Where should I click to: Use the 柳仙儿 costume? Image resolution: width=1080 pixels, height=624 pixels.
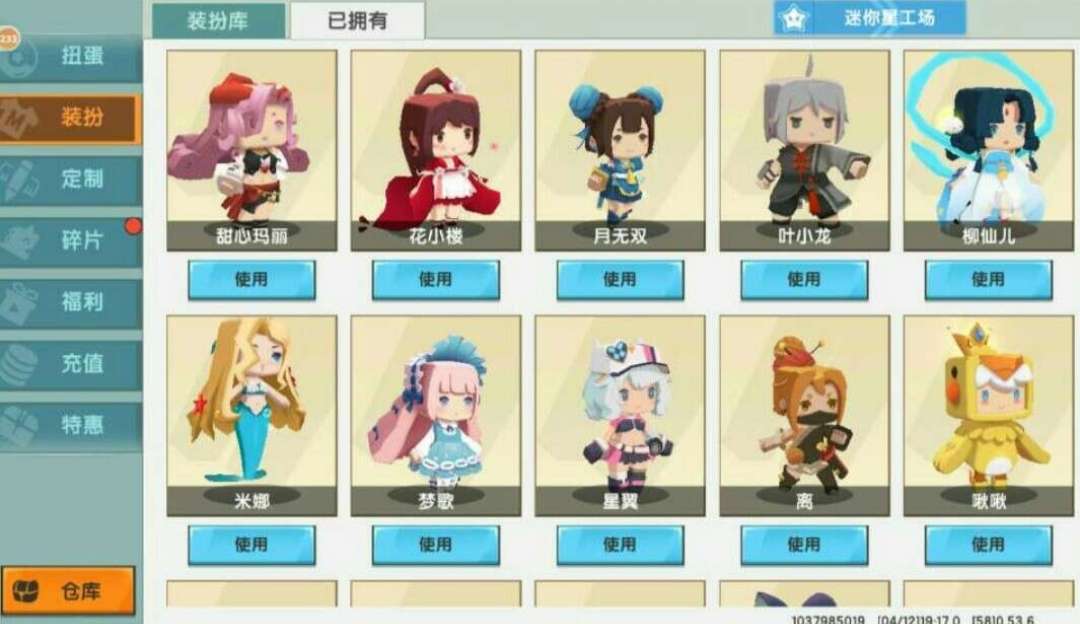point(988,280)
